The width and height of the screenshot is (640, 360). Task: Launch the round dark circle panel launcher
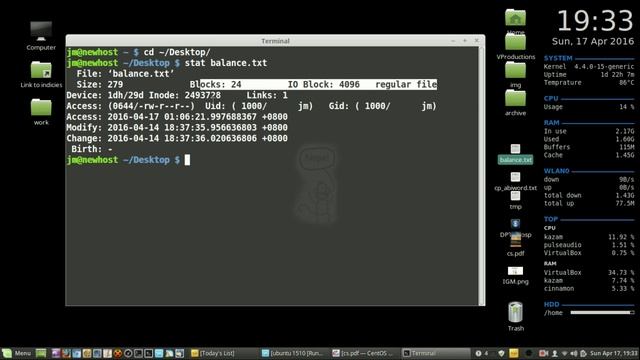(x=128, y=353)
